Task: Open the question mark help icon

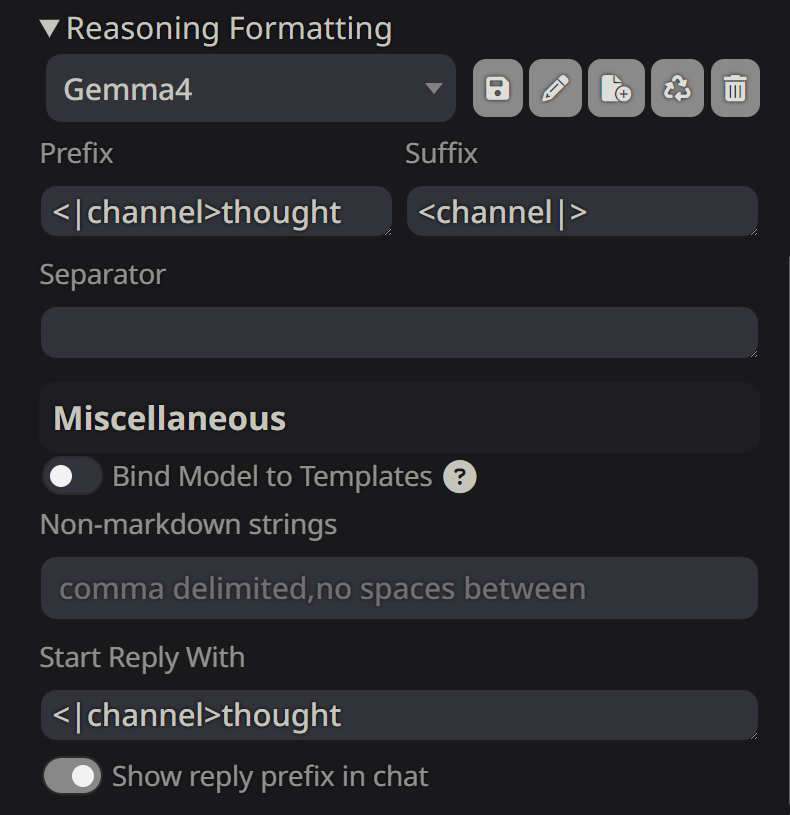Action: (x=460, y=477)
